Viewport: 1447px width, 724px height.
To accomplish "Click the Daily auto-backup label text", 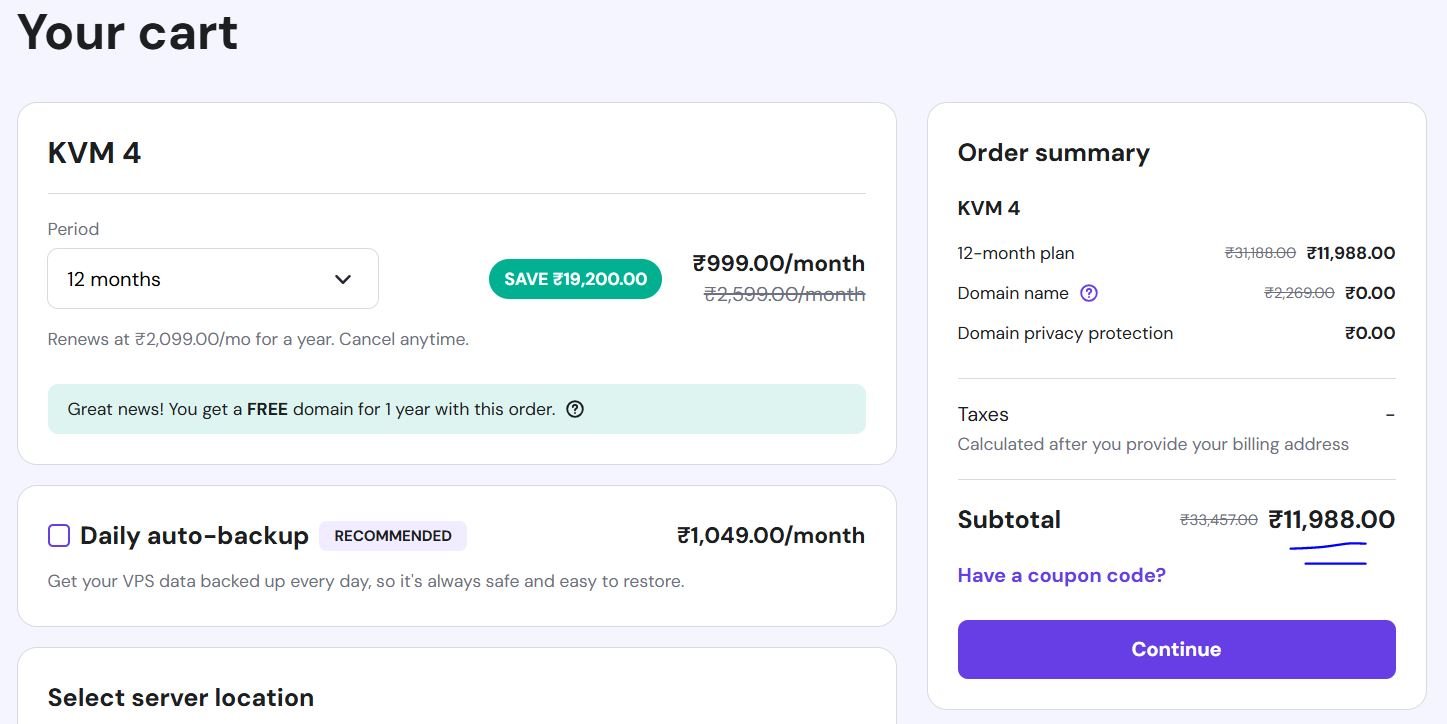I will click(194, 536).
